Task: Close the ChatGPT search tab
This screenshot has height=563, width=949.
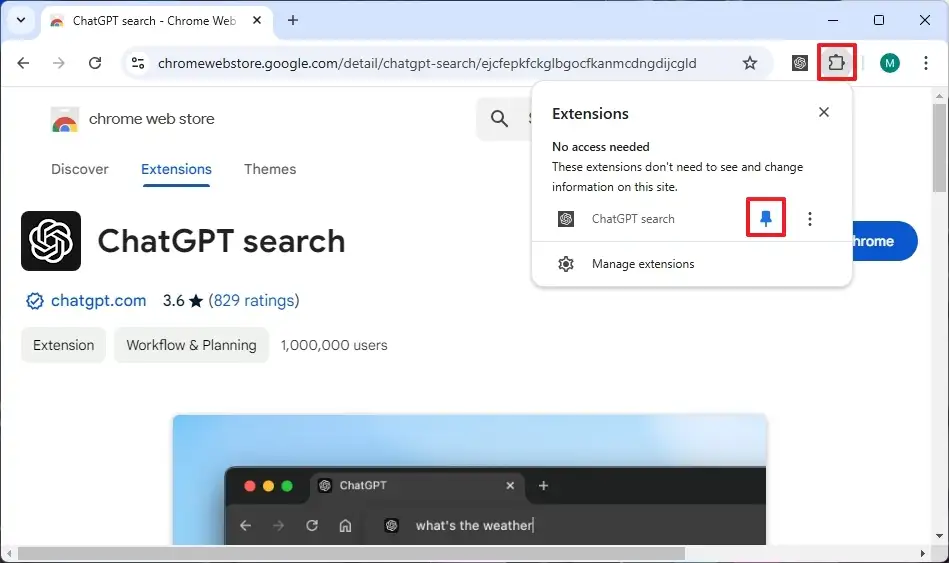Action: pos(257,21)
